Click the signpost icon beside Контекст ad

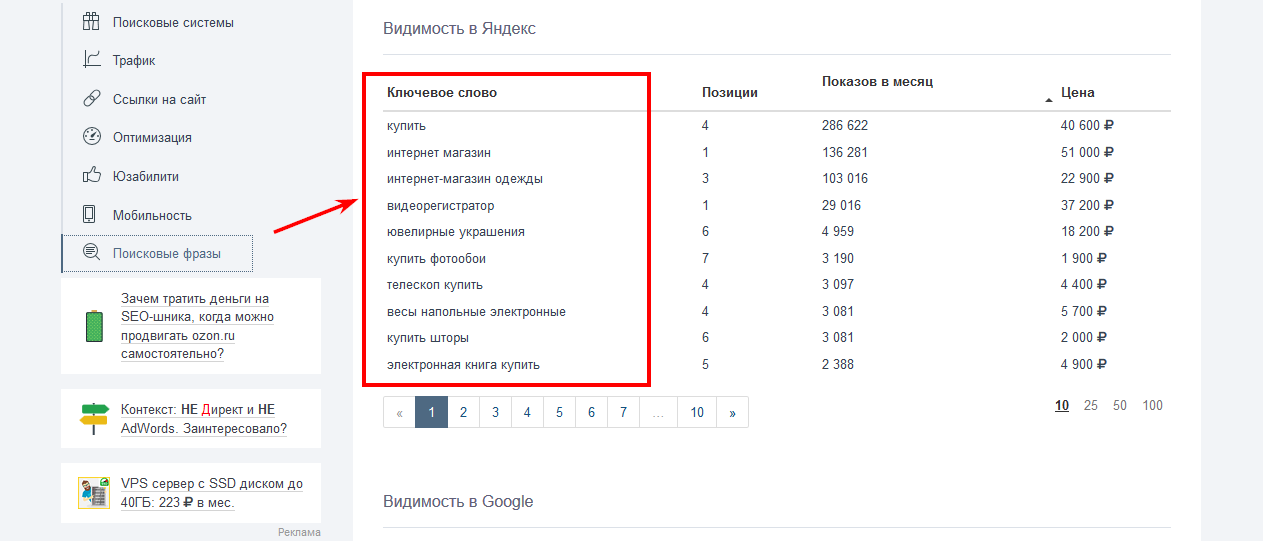pos(94,418)
